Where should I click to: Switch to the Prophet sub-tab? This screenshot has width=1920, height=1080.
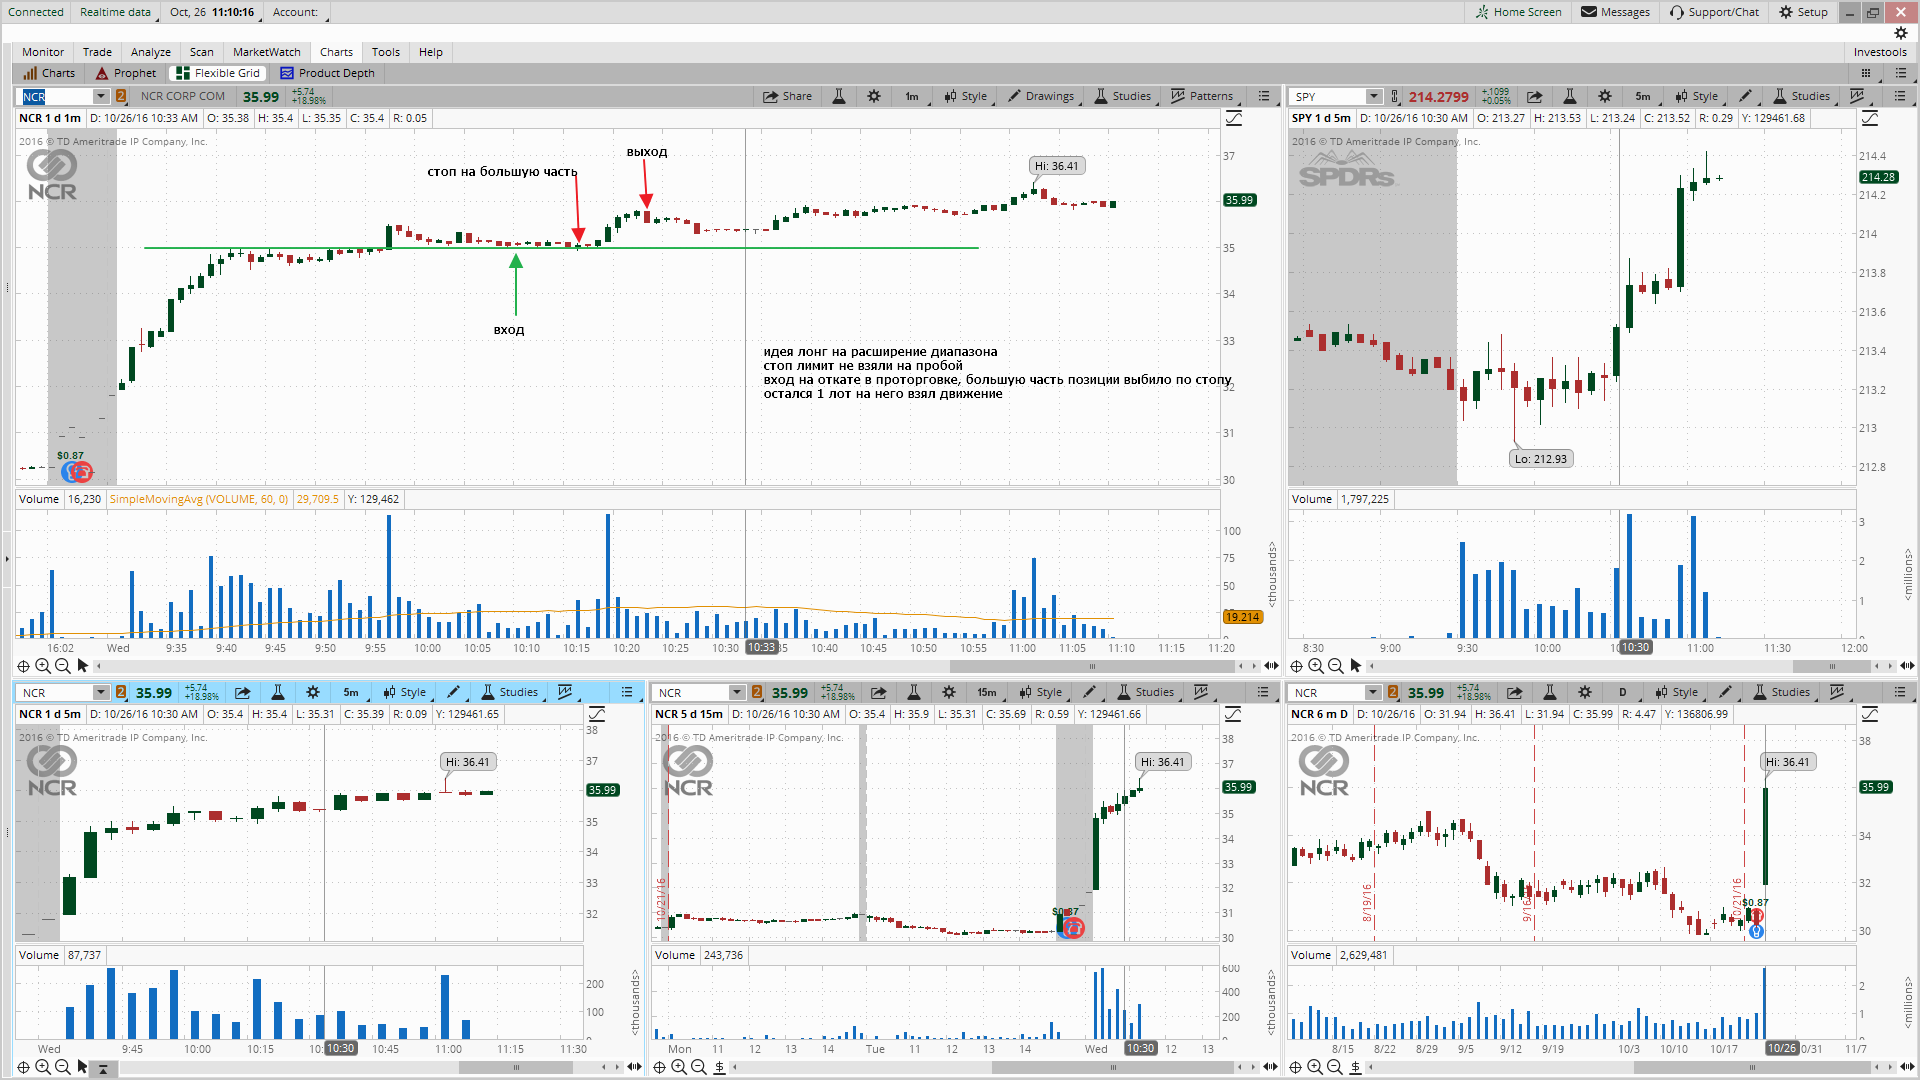coord(127,73)
